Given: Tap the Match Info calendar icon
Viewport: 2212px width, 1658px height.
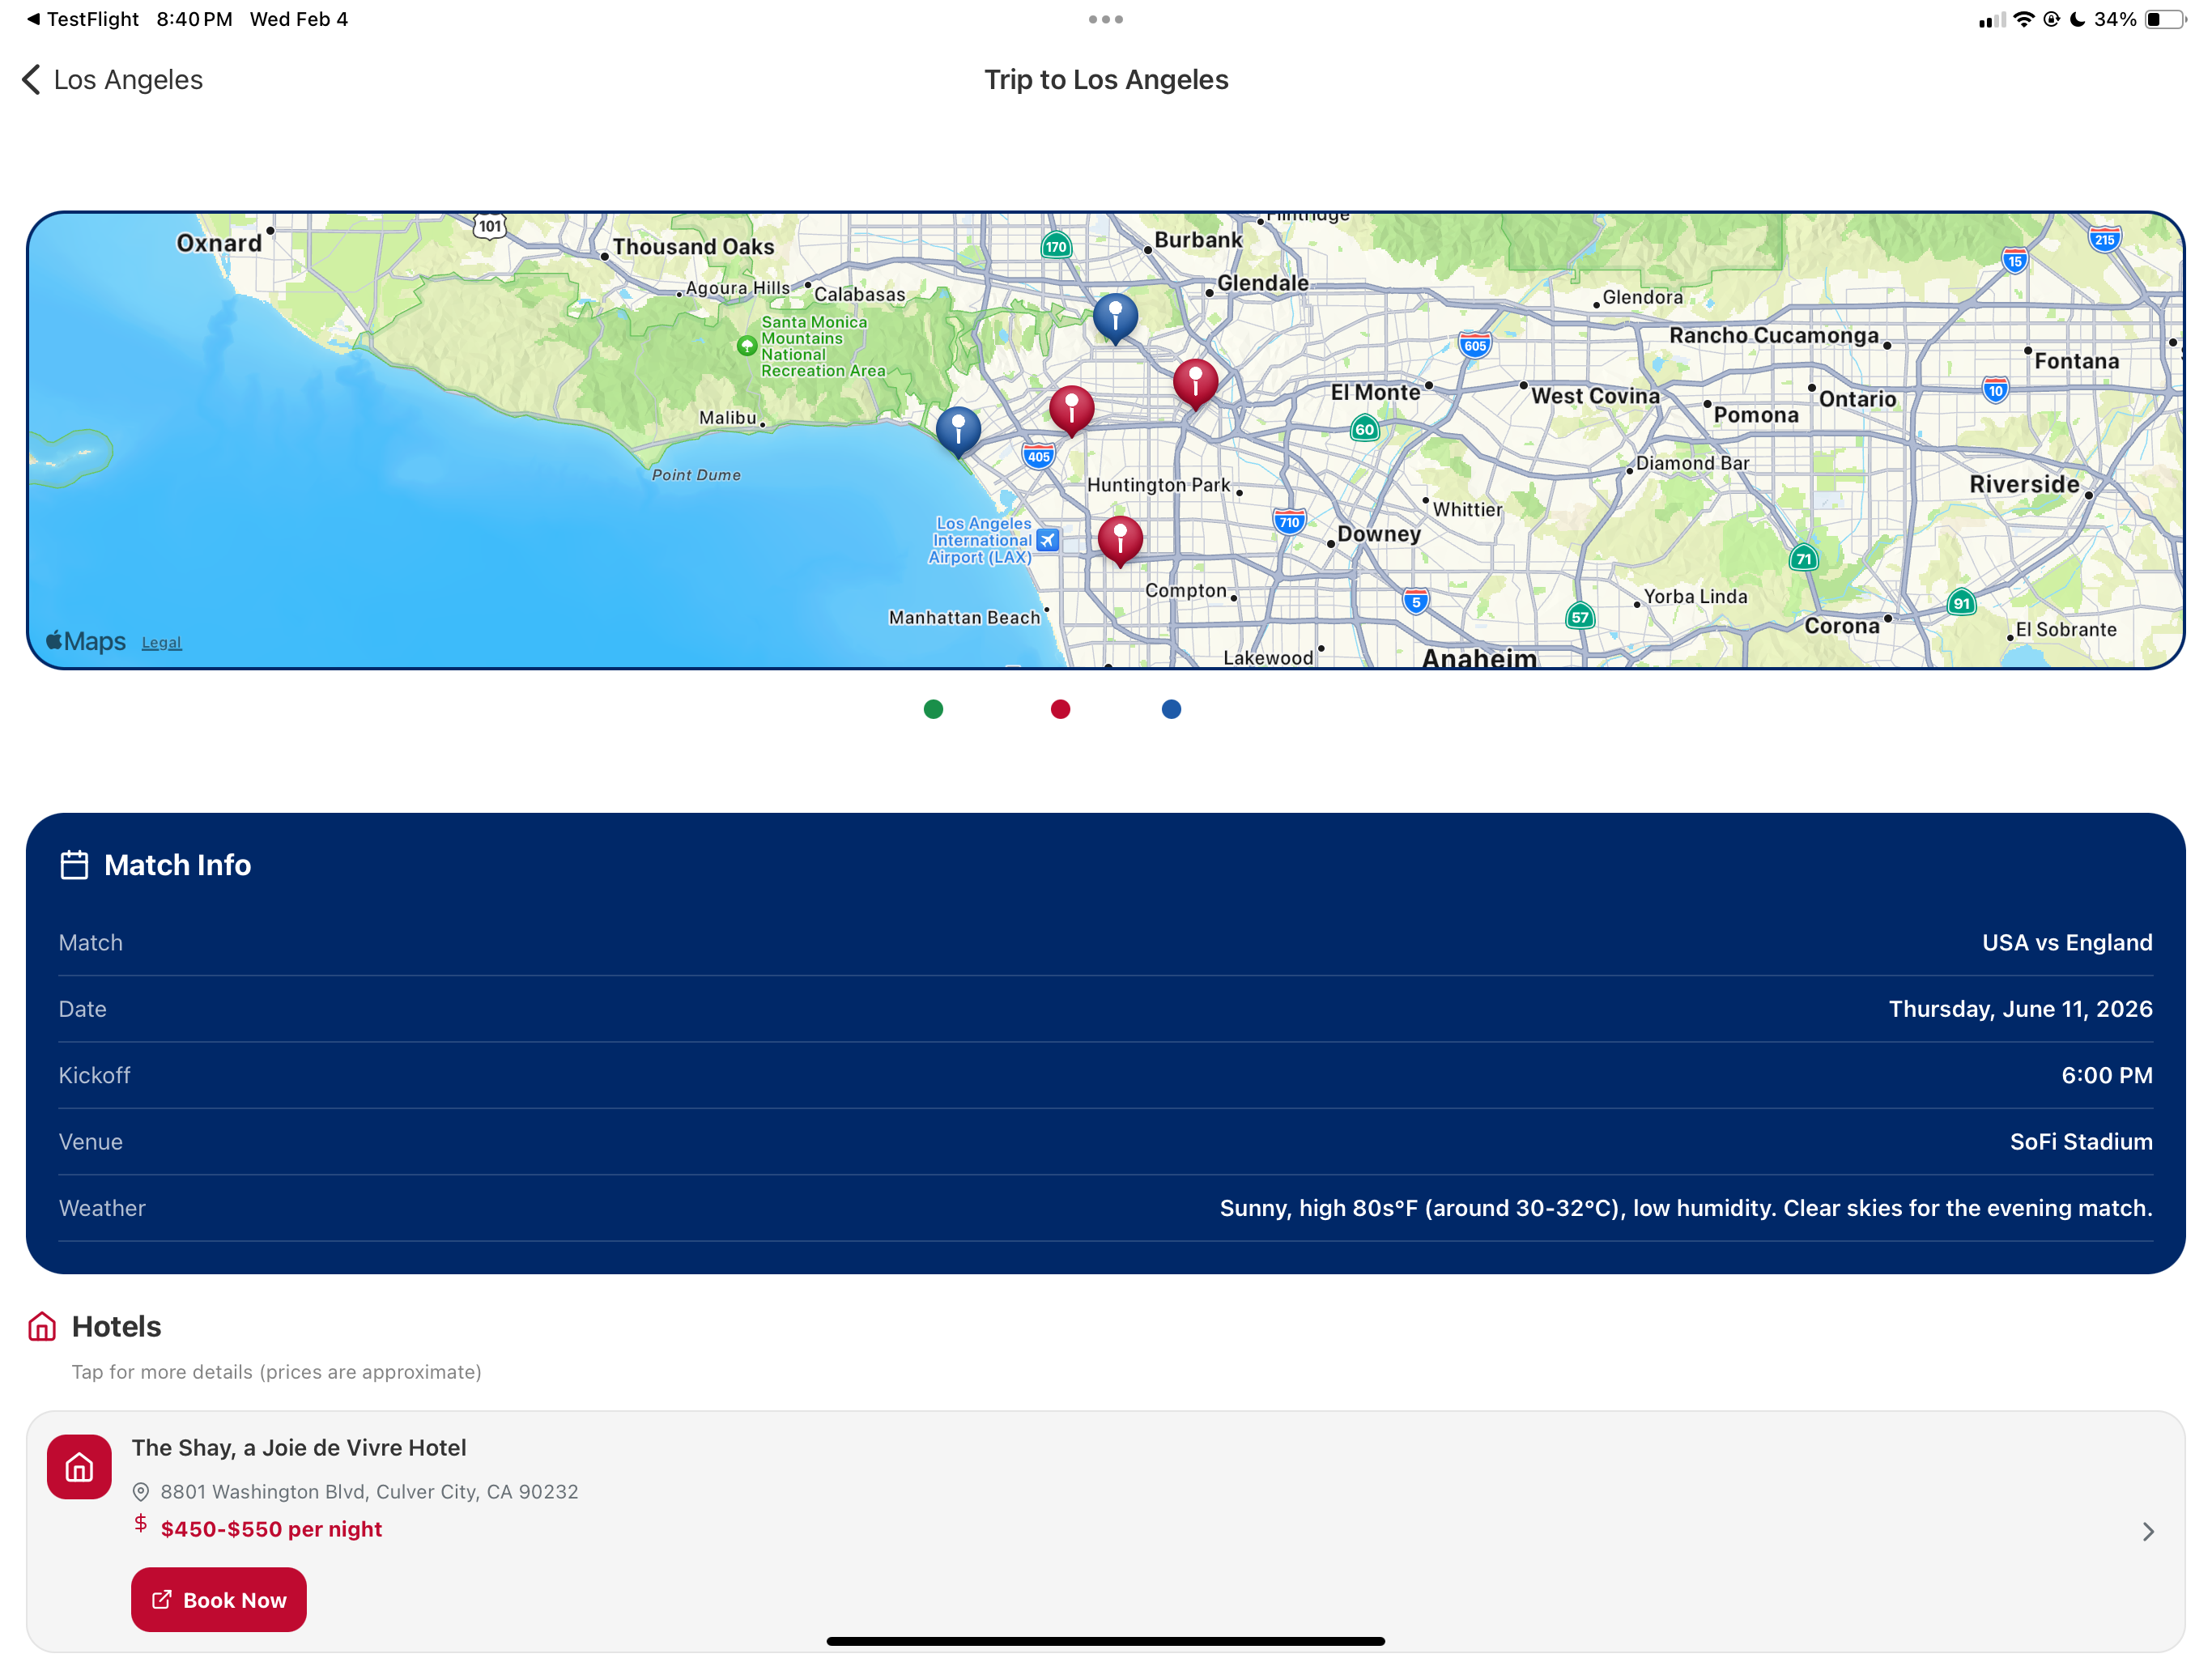Looking at the screenshot, I should point(74,865).
